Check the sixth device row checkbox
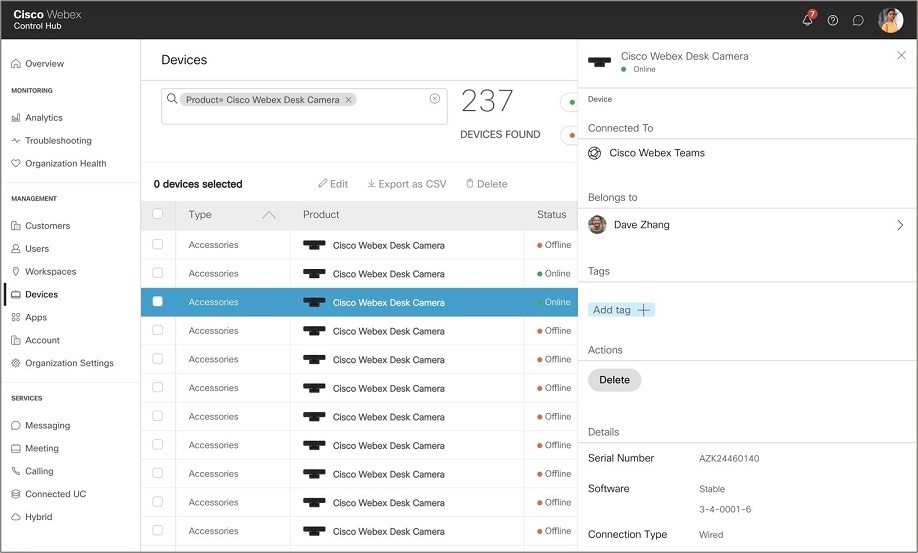This screenshot has height=553, width=918. click(x=157, y=387)
